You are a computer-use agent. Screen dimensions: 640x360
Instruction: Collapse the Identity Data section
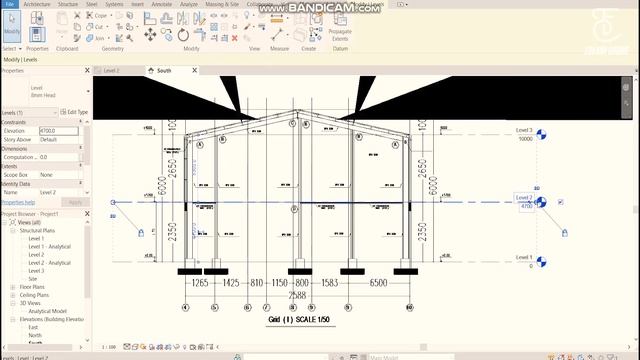(x=80, y=184)
